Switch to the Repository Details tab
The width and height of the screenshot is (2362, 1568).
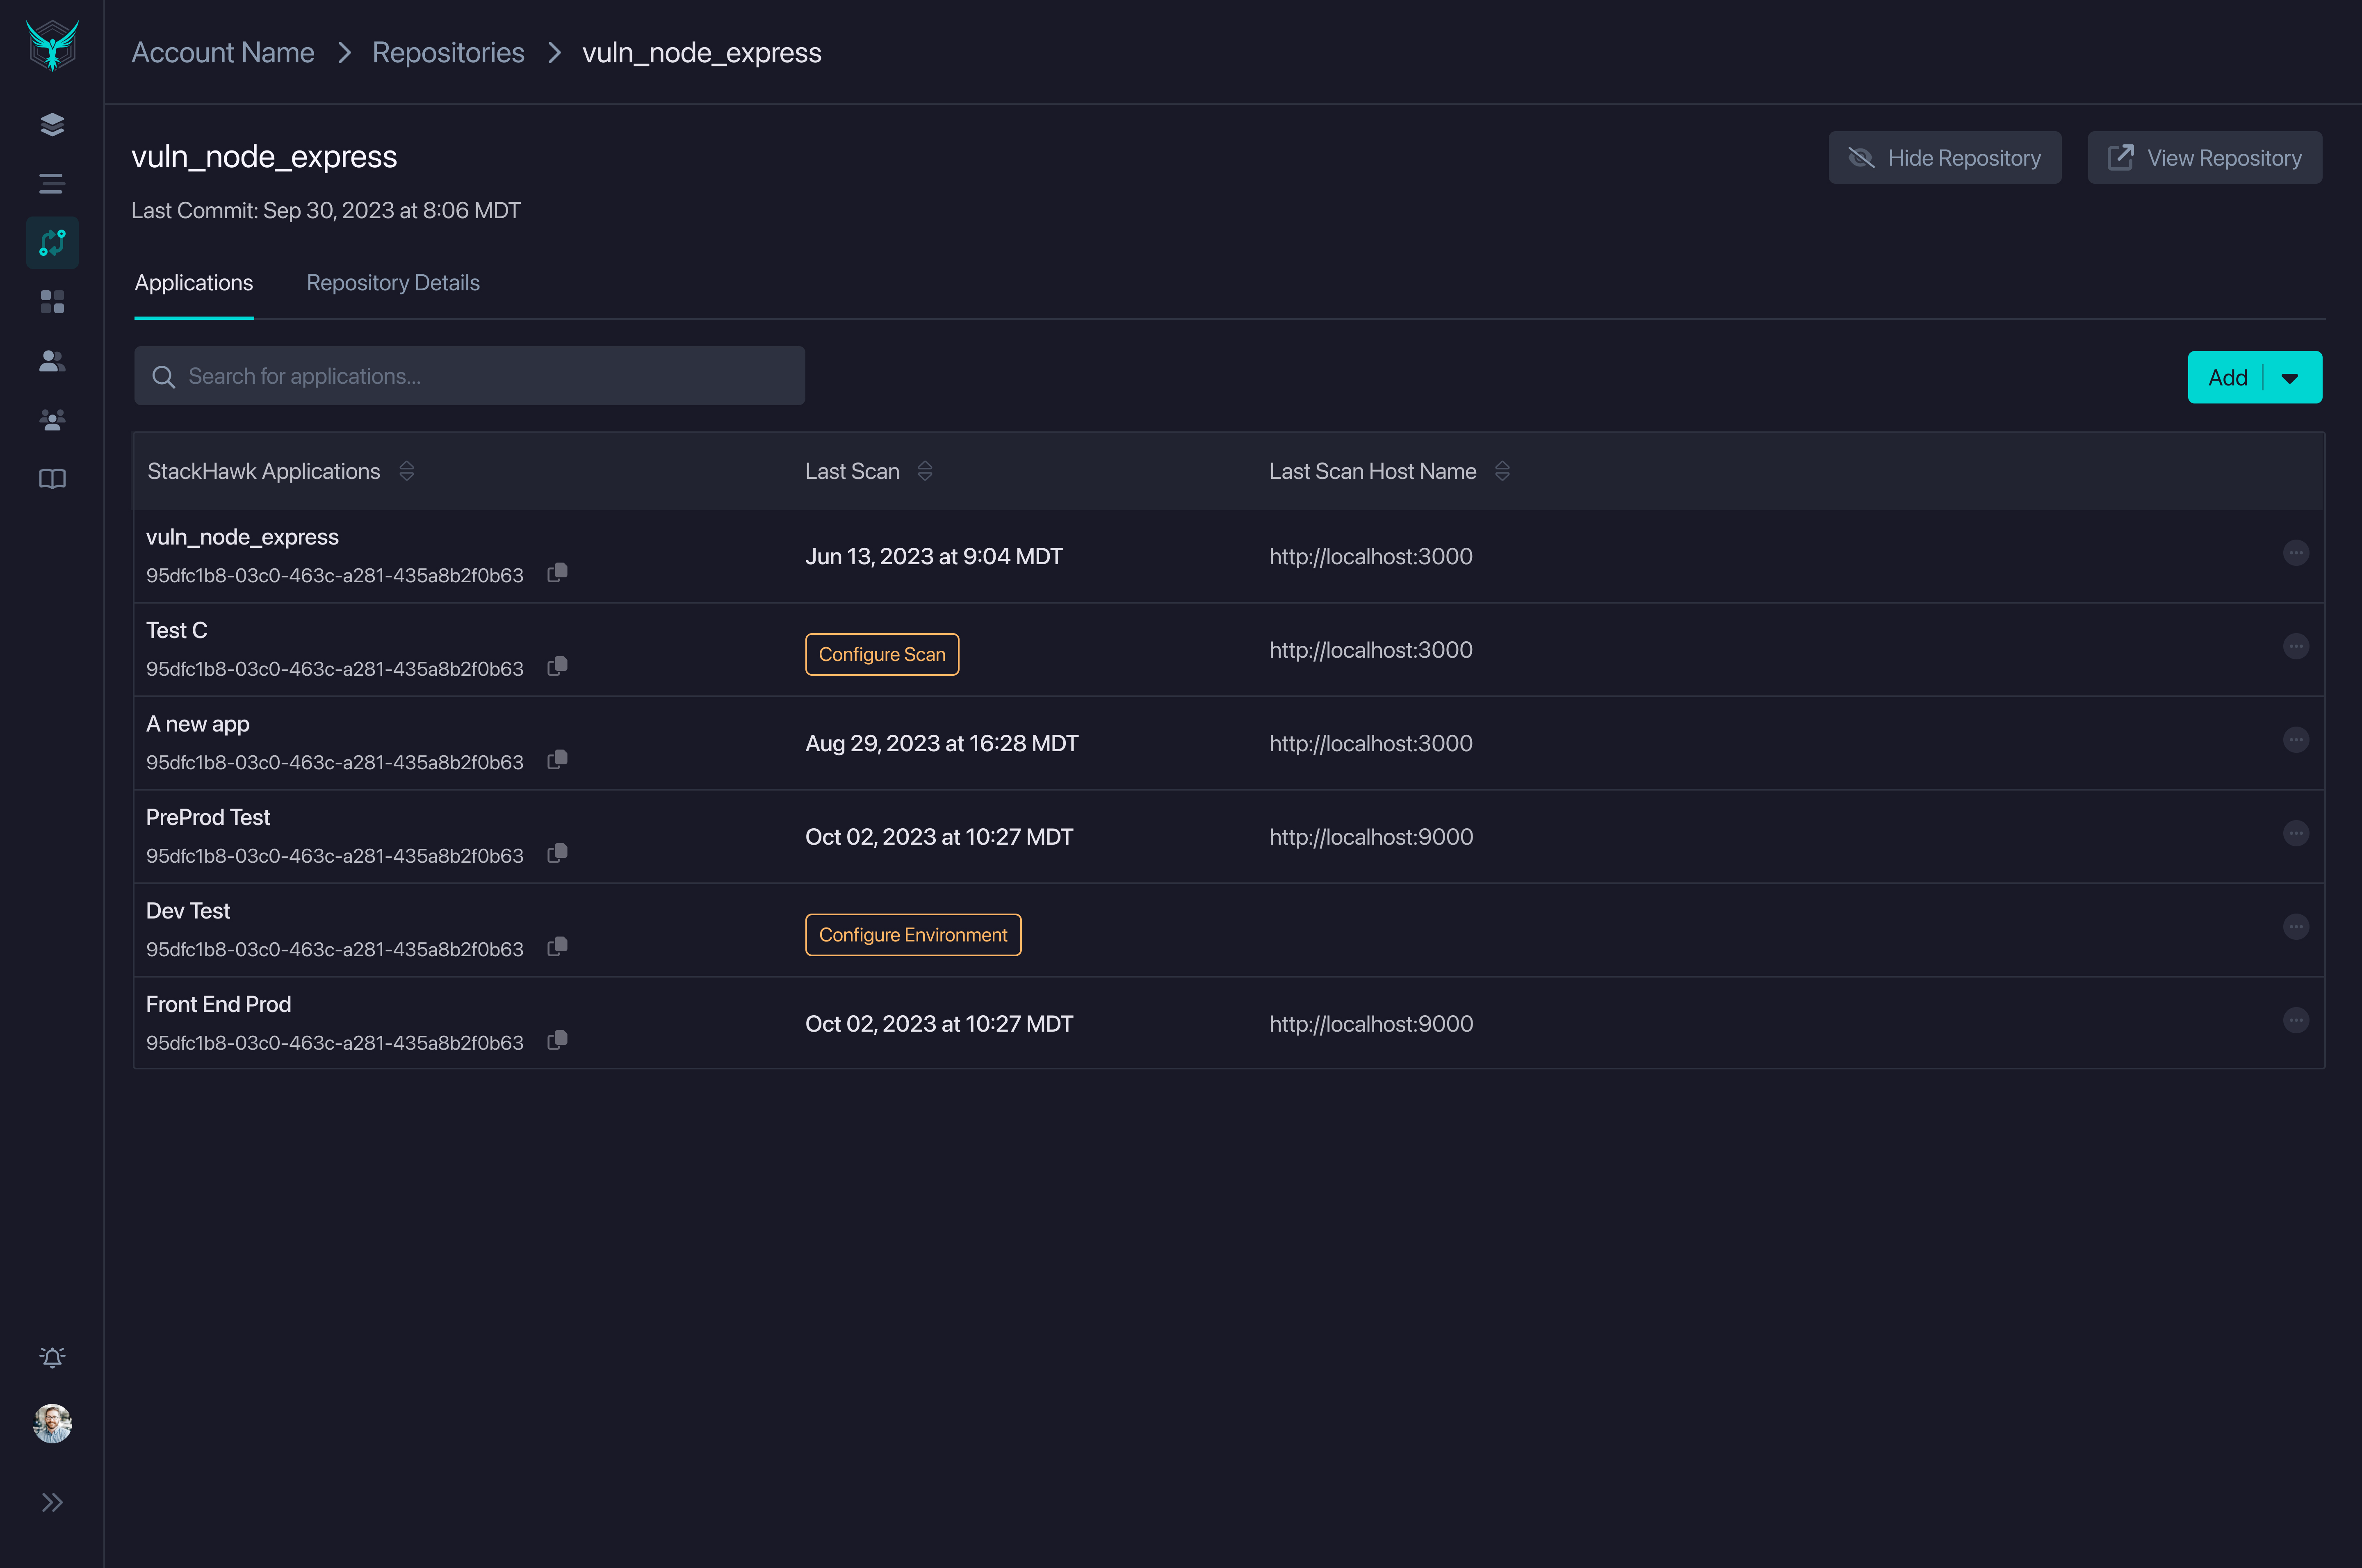pyautogui.click(x=393, y=283)
